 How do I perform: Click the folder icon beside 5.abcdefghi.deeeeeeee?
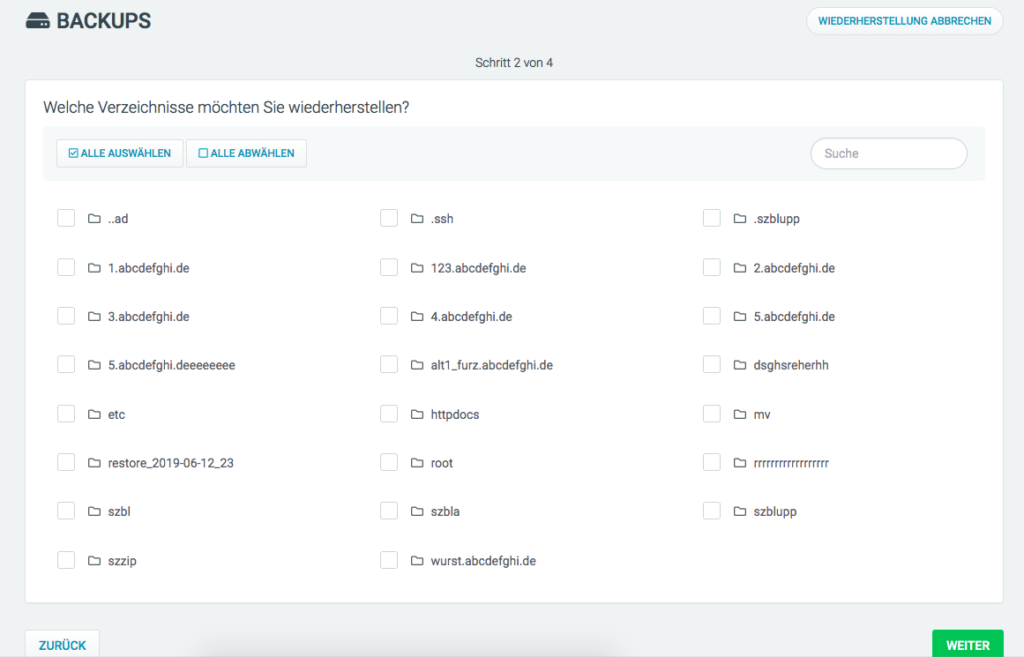click(x=94, y=364)
